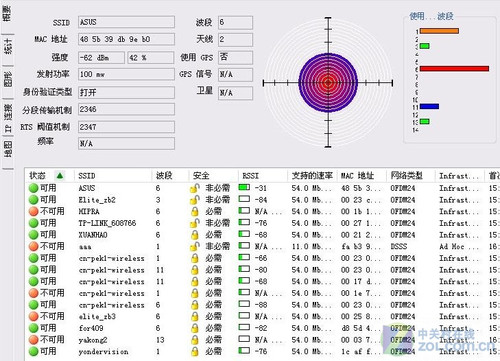Click the open padlock icon in ASUS row
The width and height of the screenshot is (500, 361).
(195, 188)
